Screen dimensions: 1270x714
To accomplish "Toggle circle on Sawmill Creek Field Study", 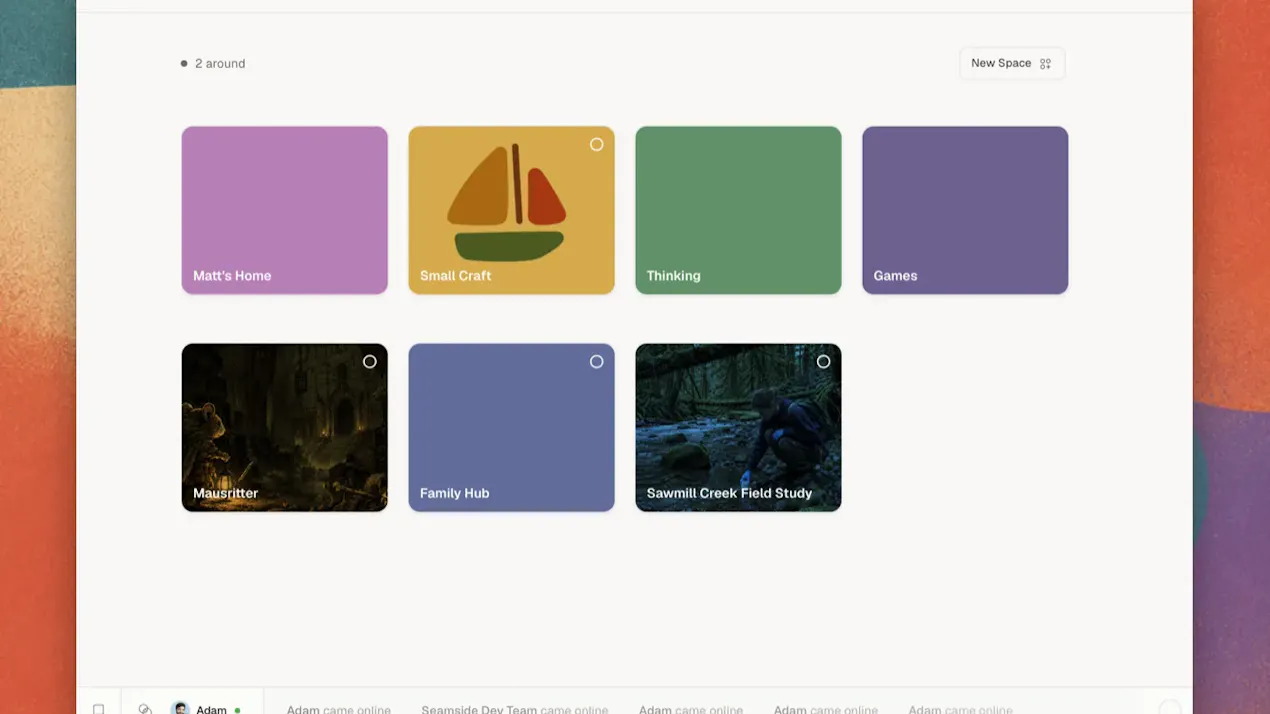I will pyautogui.click(x=823, y=362).
